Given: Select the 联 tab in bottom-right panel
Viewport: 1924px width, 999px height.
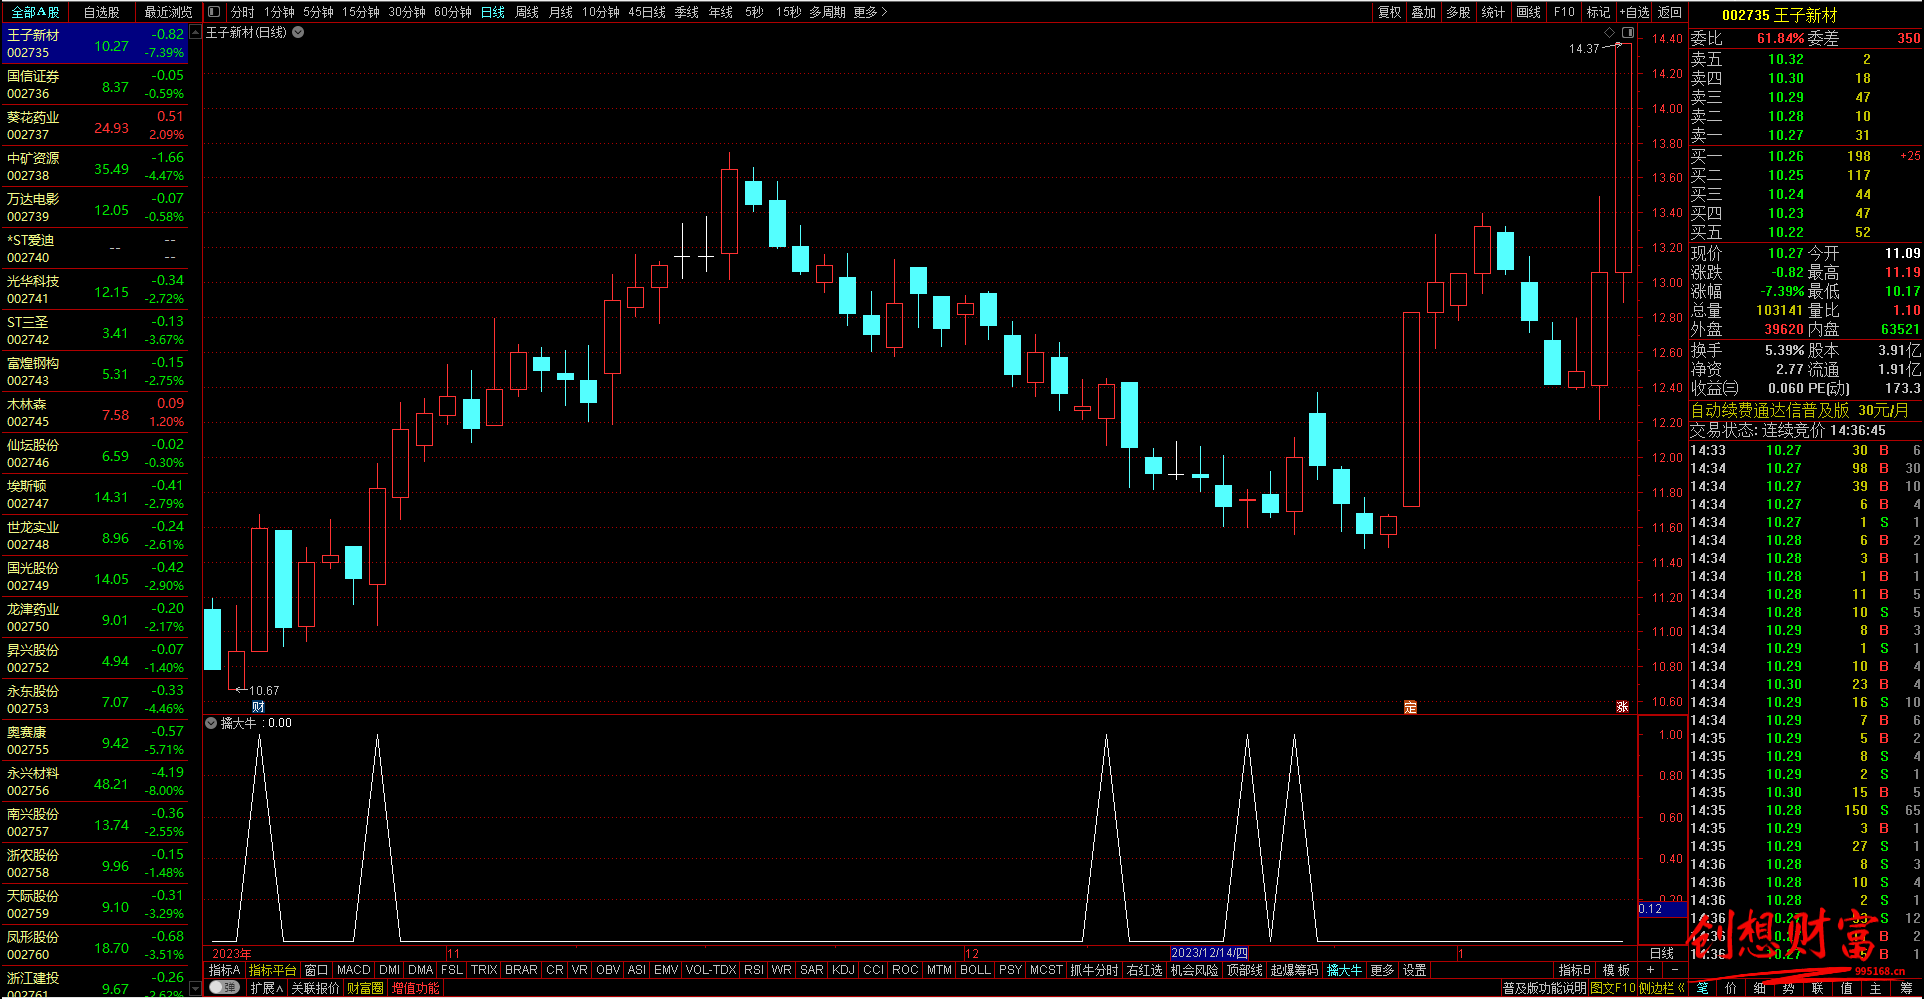Looking at the screenshot, I should click(x=1817, y=988).
